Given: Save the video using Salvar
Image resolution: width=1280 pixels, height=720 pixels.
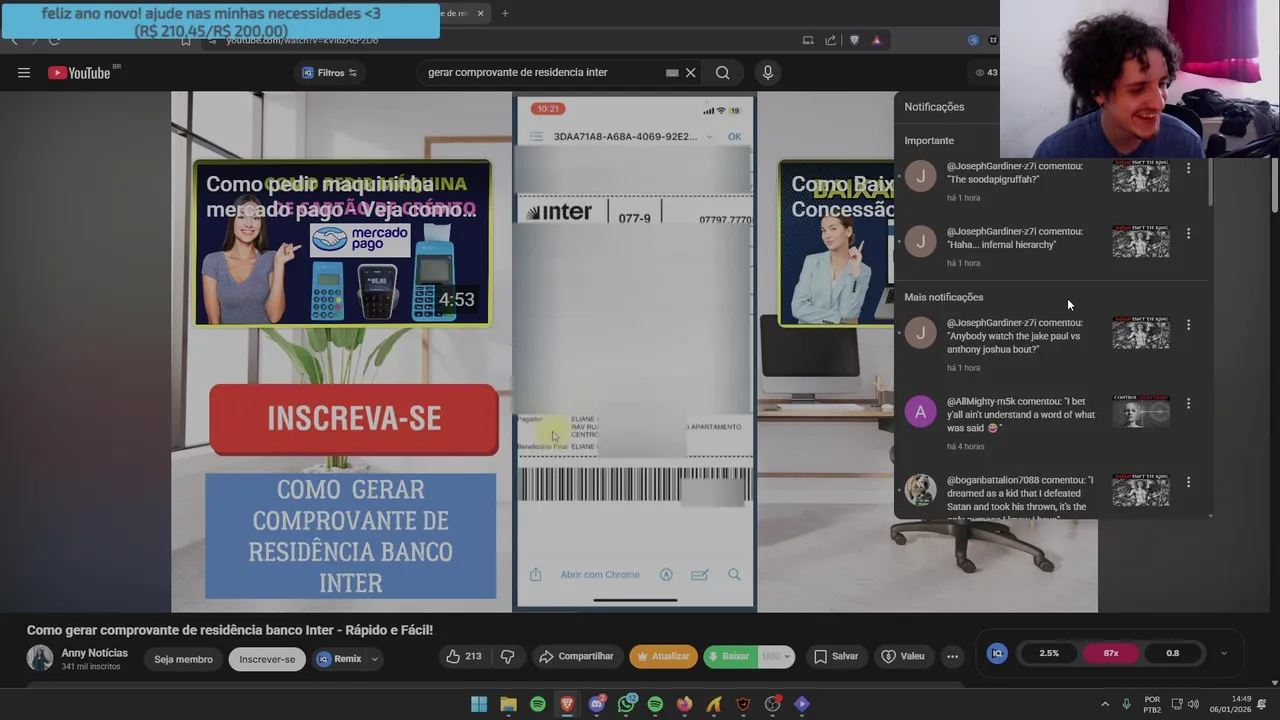Looking at the screenshot, I should tap(836, 657).
